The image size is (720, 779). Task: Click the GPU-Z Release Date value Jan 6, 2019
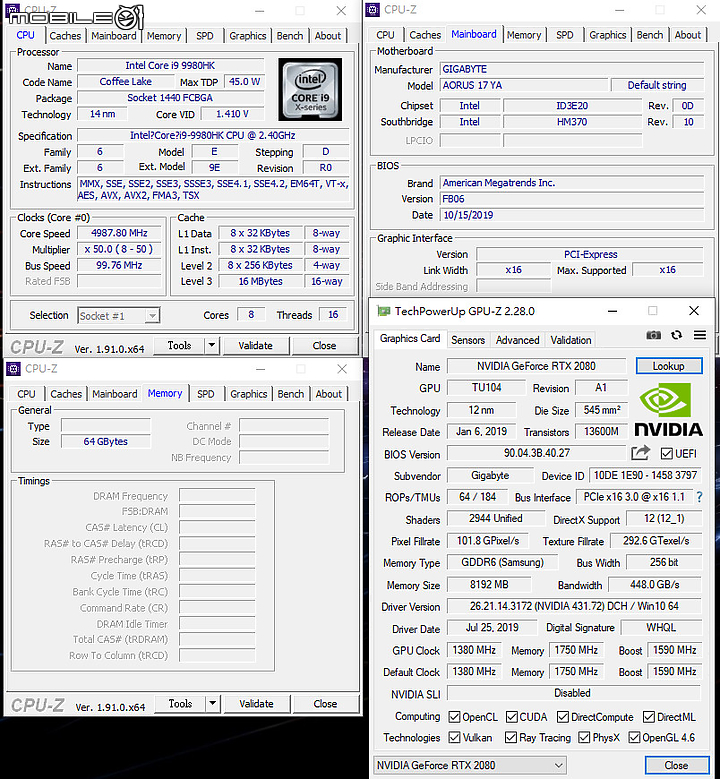pyautogui.click(x=481, y=431)
